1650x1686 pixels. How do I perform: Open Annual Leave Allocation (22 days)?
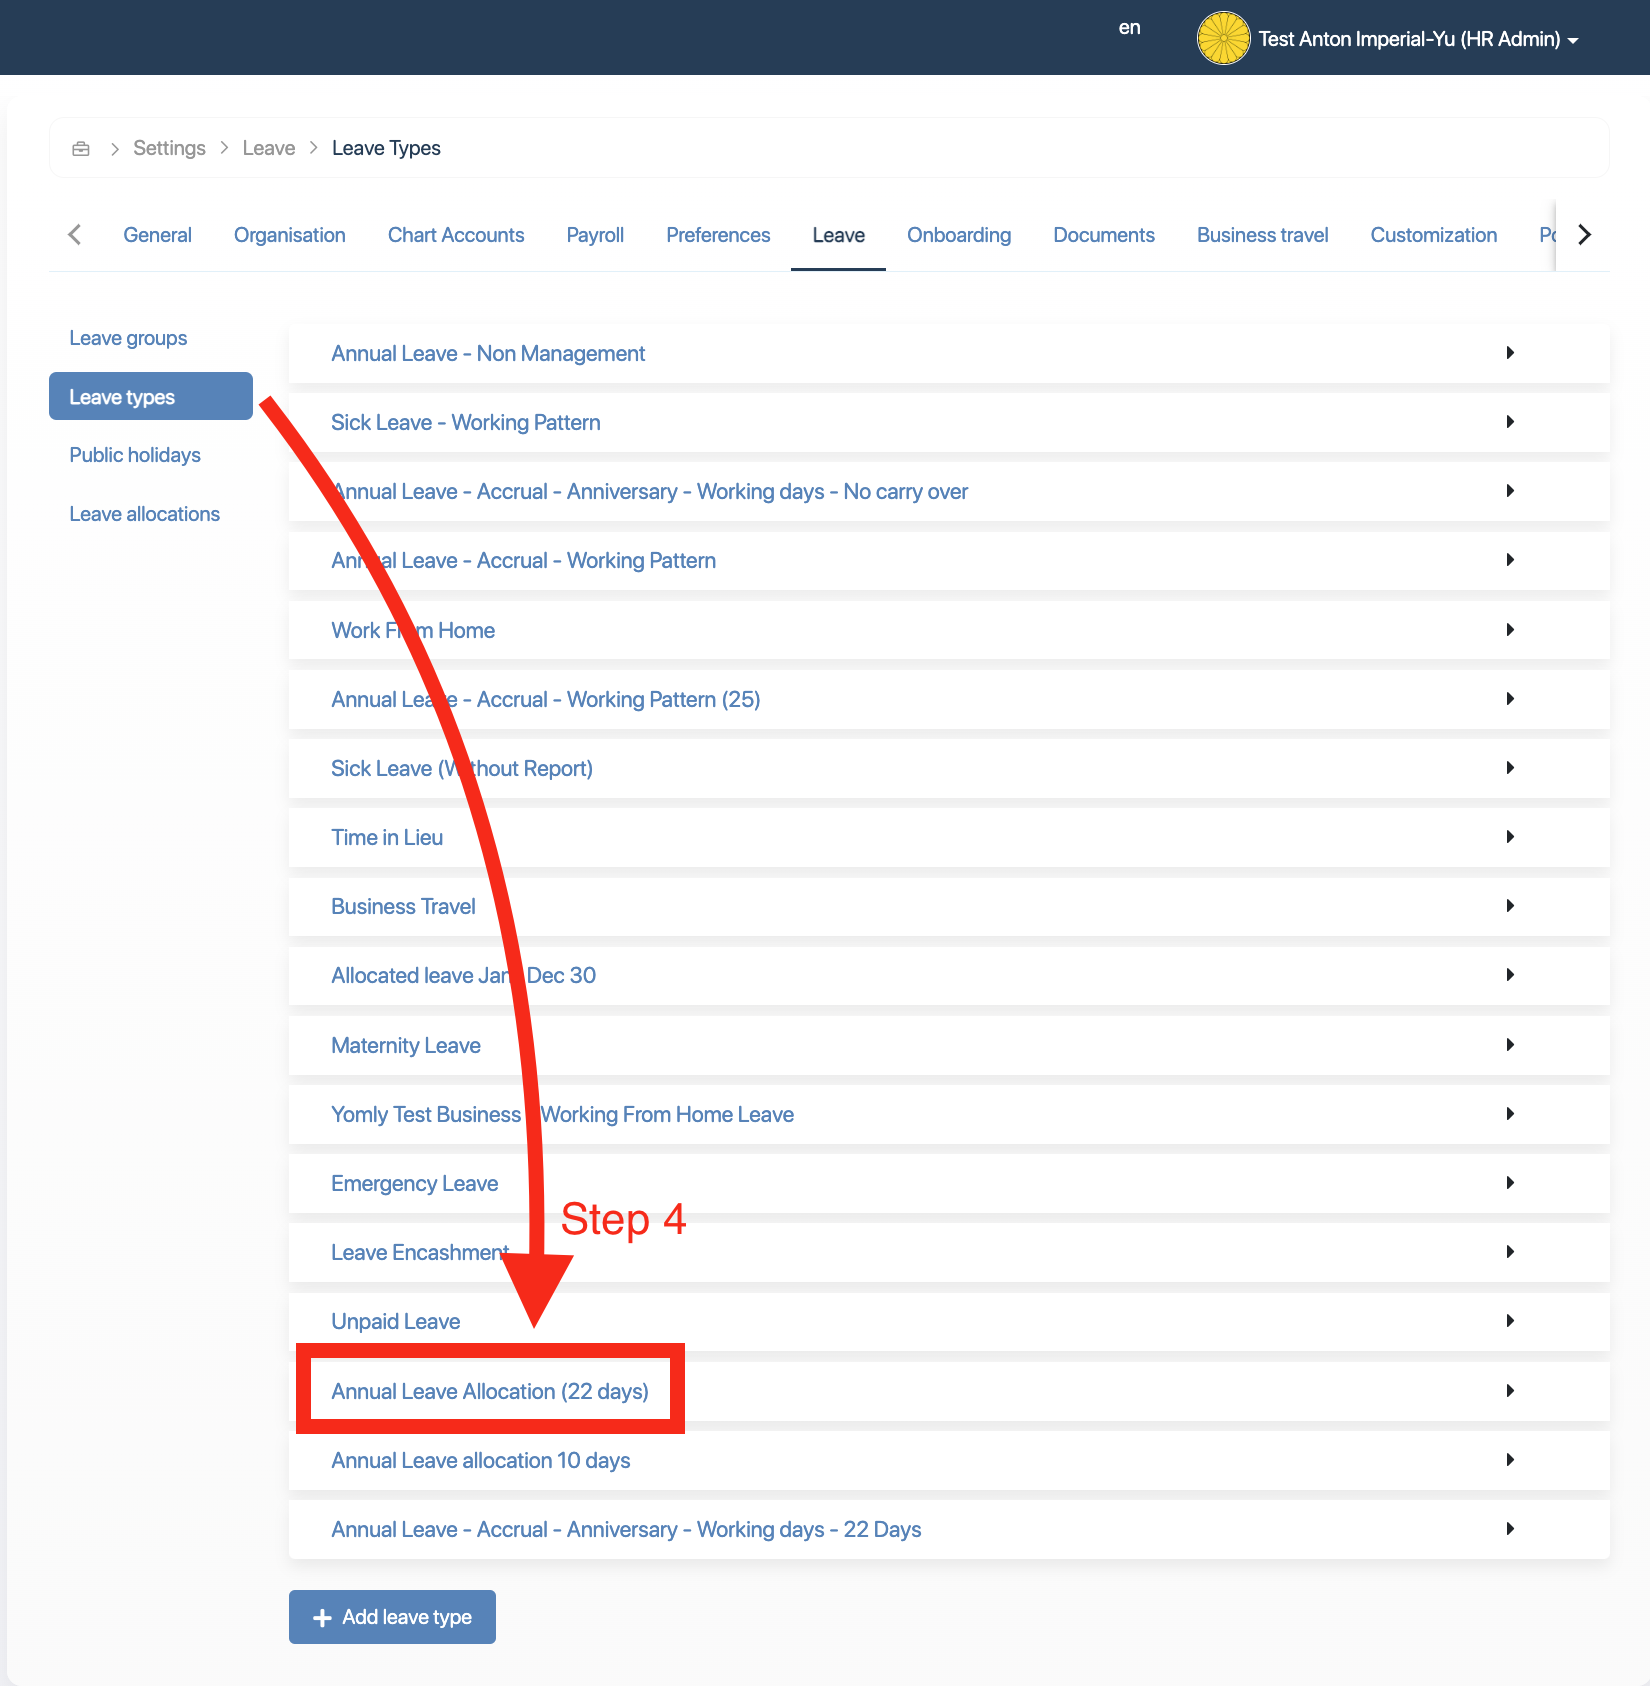point(490,1391)
